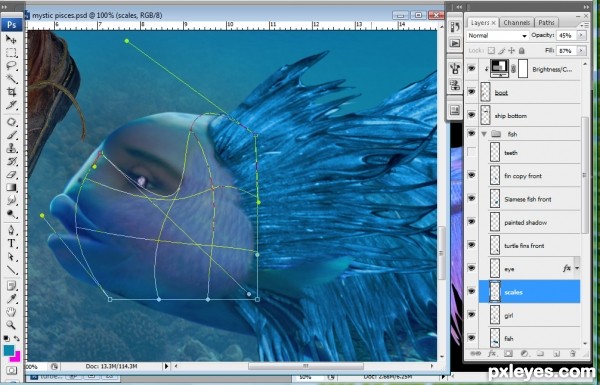Select the Blur/Smudge tool
600x385 pixels.
coord(11,201)
